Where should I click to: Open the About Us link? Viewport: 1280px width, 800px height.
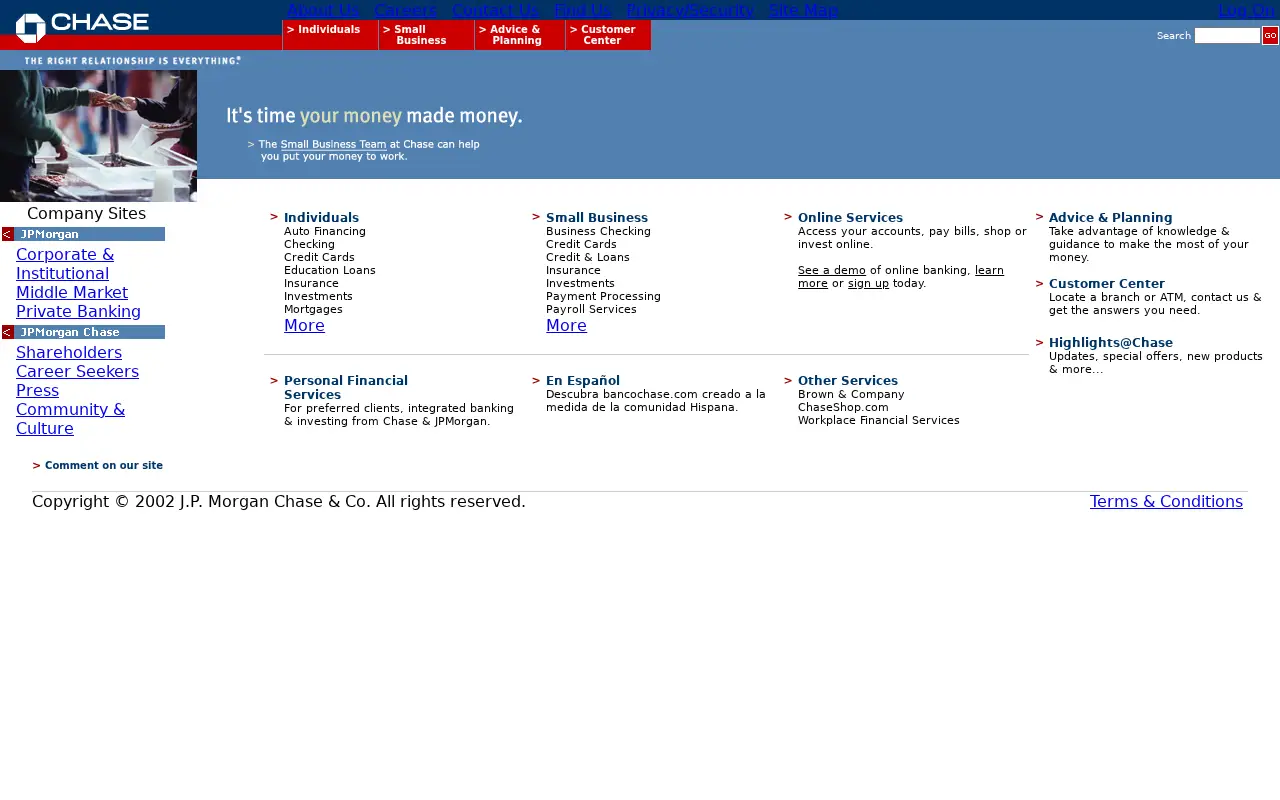pyautogui.click(x=323, y=10)
